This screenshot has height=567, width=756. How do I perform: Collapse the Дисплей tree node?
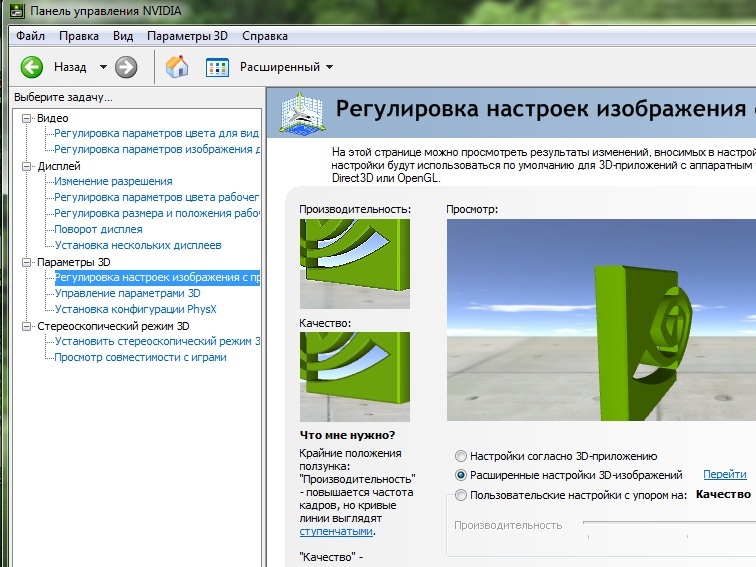tap(27, 166)
